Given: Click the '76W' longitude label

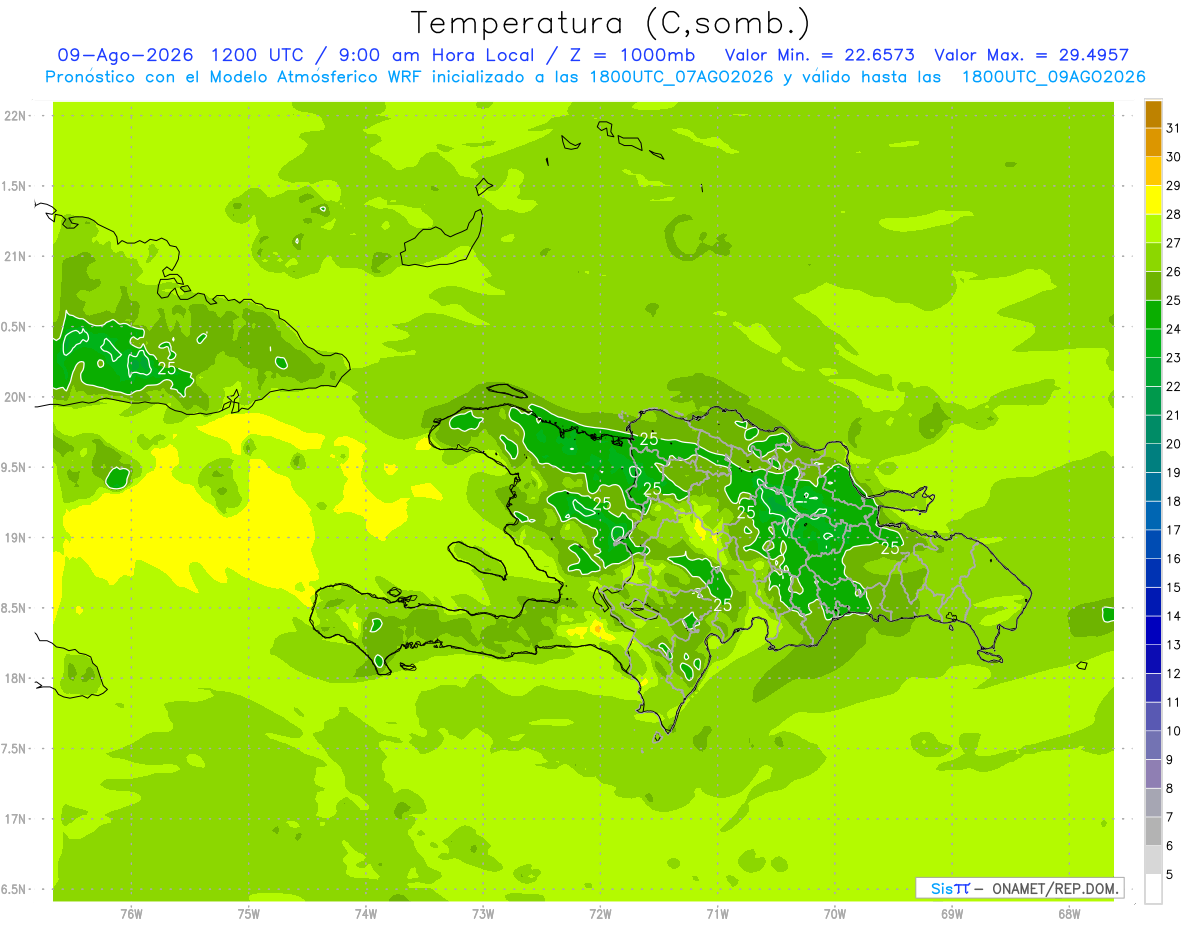Looking at the screenshot, I should (131, 913).
